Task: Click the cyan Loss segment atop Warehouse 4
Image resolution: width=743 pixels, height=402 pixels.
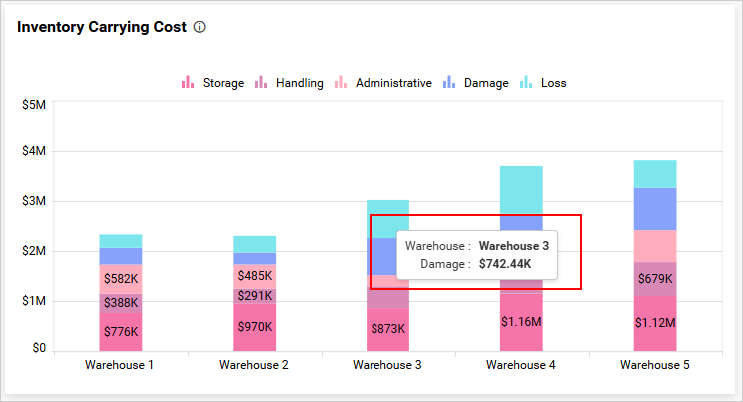Action: [521, 189]
